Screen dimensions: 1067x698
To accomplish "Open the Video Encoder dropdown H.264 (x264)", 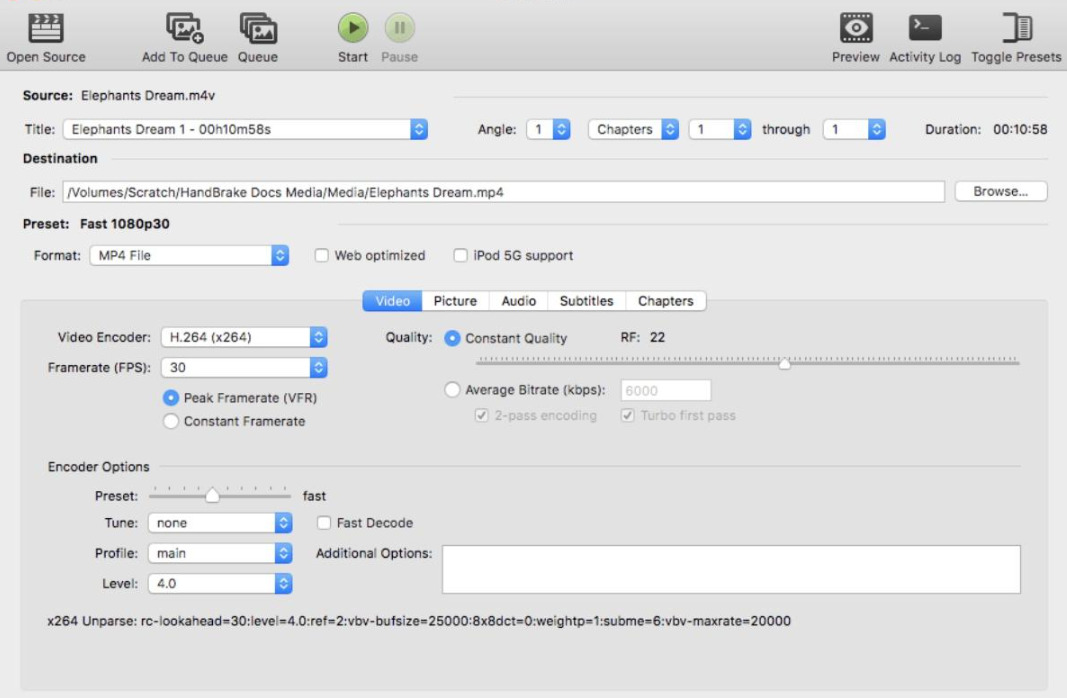I will tap(244, 337).
